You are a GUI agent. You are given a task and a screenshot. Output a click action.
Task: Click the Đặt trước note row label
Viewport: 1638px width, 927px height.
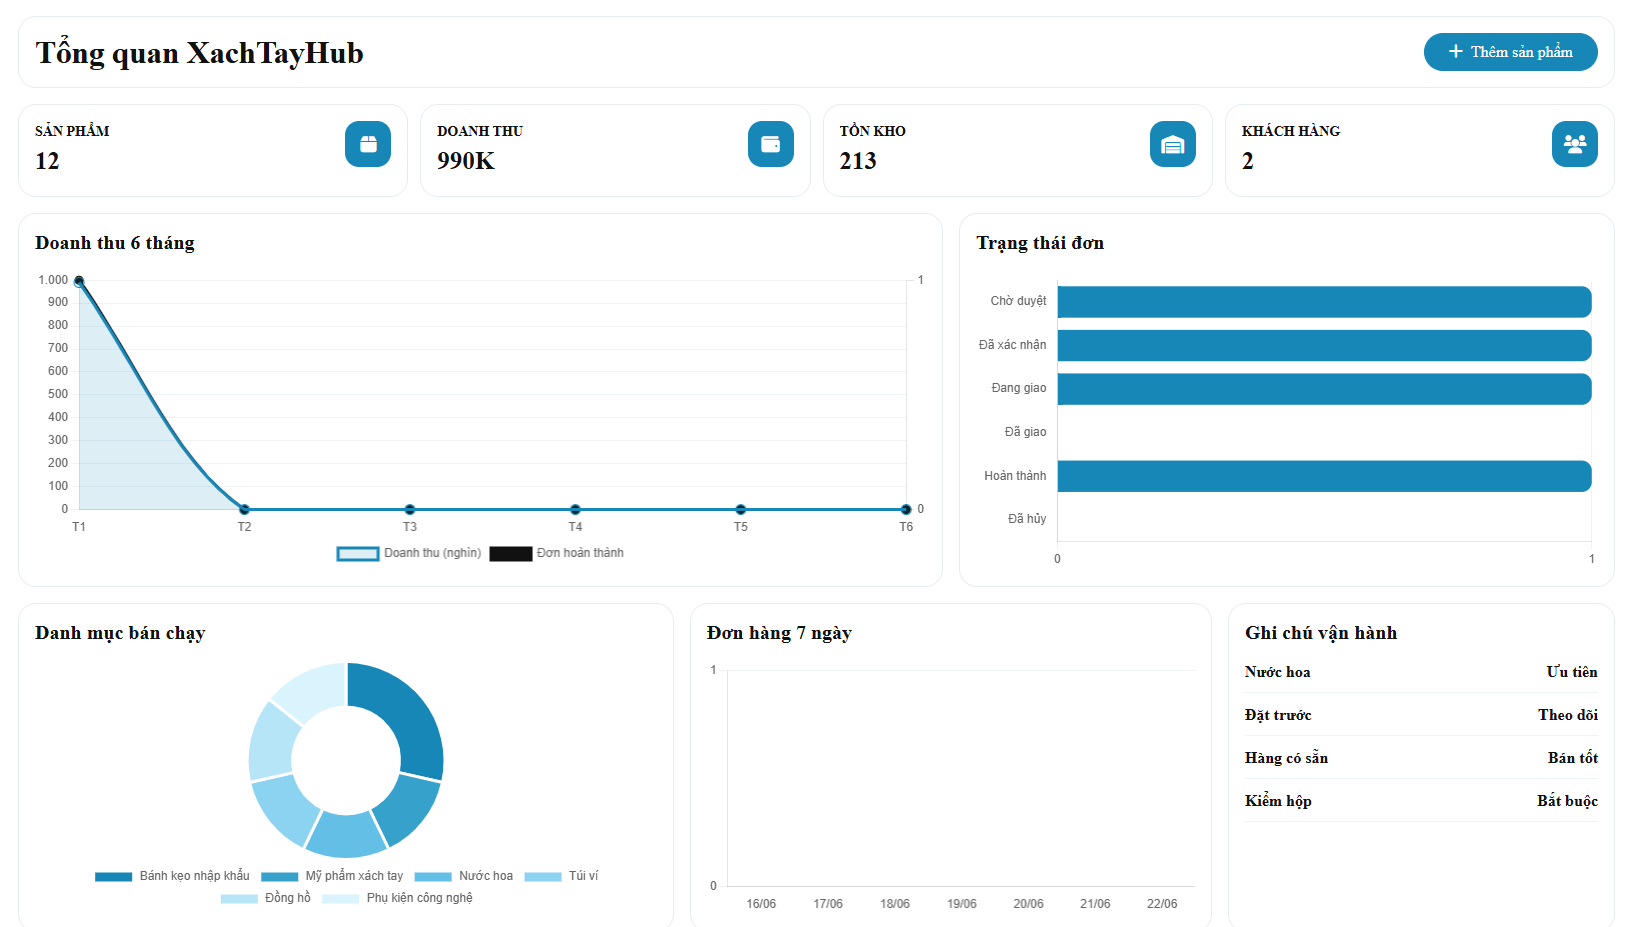(x=1278, y=715)
